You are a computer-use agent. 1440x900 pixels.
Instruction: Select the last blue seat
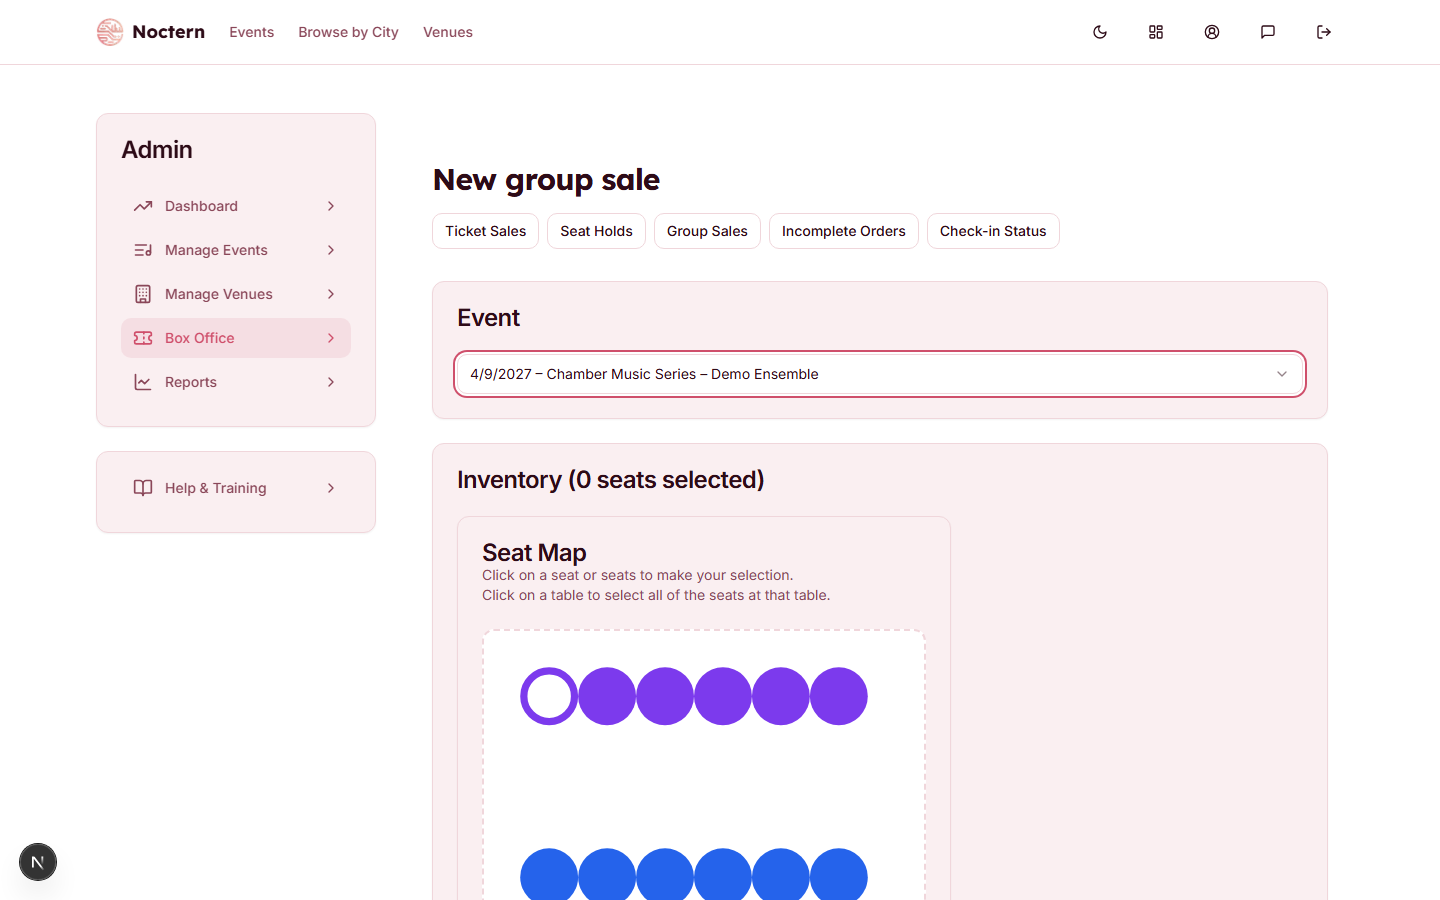(x=839, y=875)
